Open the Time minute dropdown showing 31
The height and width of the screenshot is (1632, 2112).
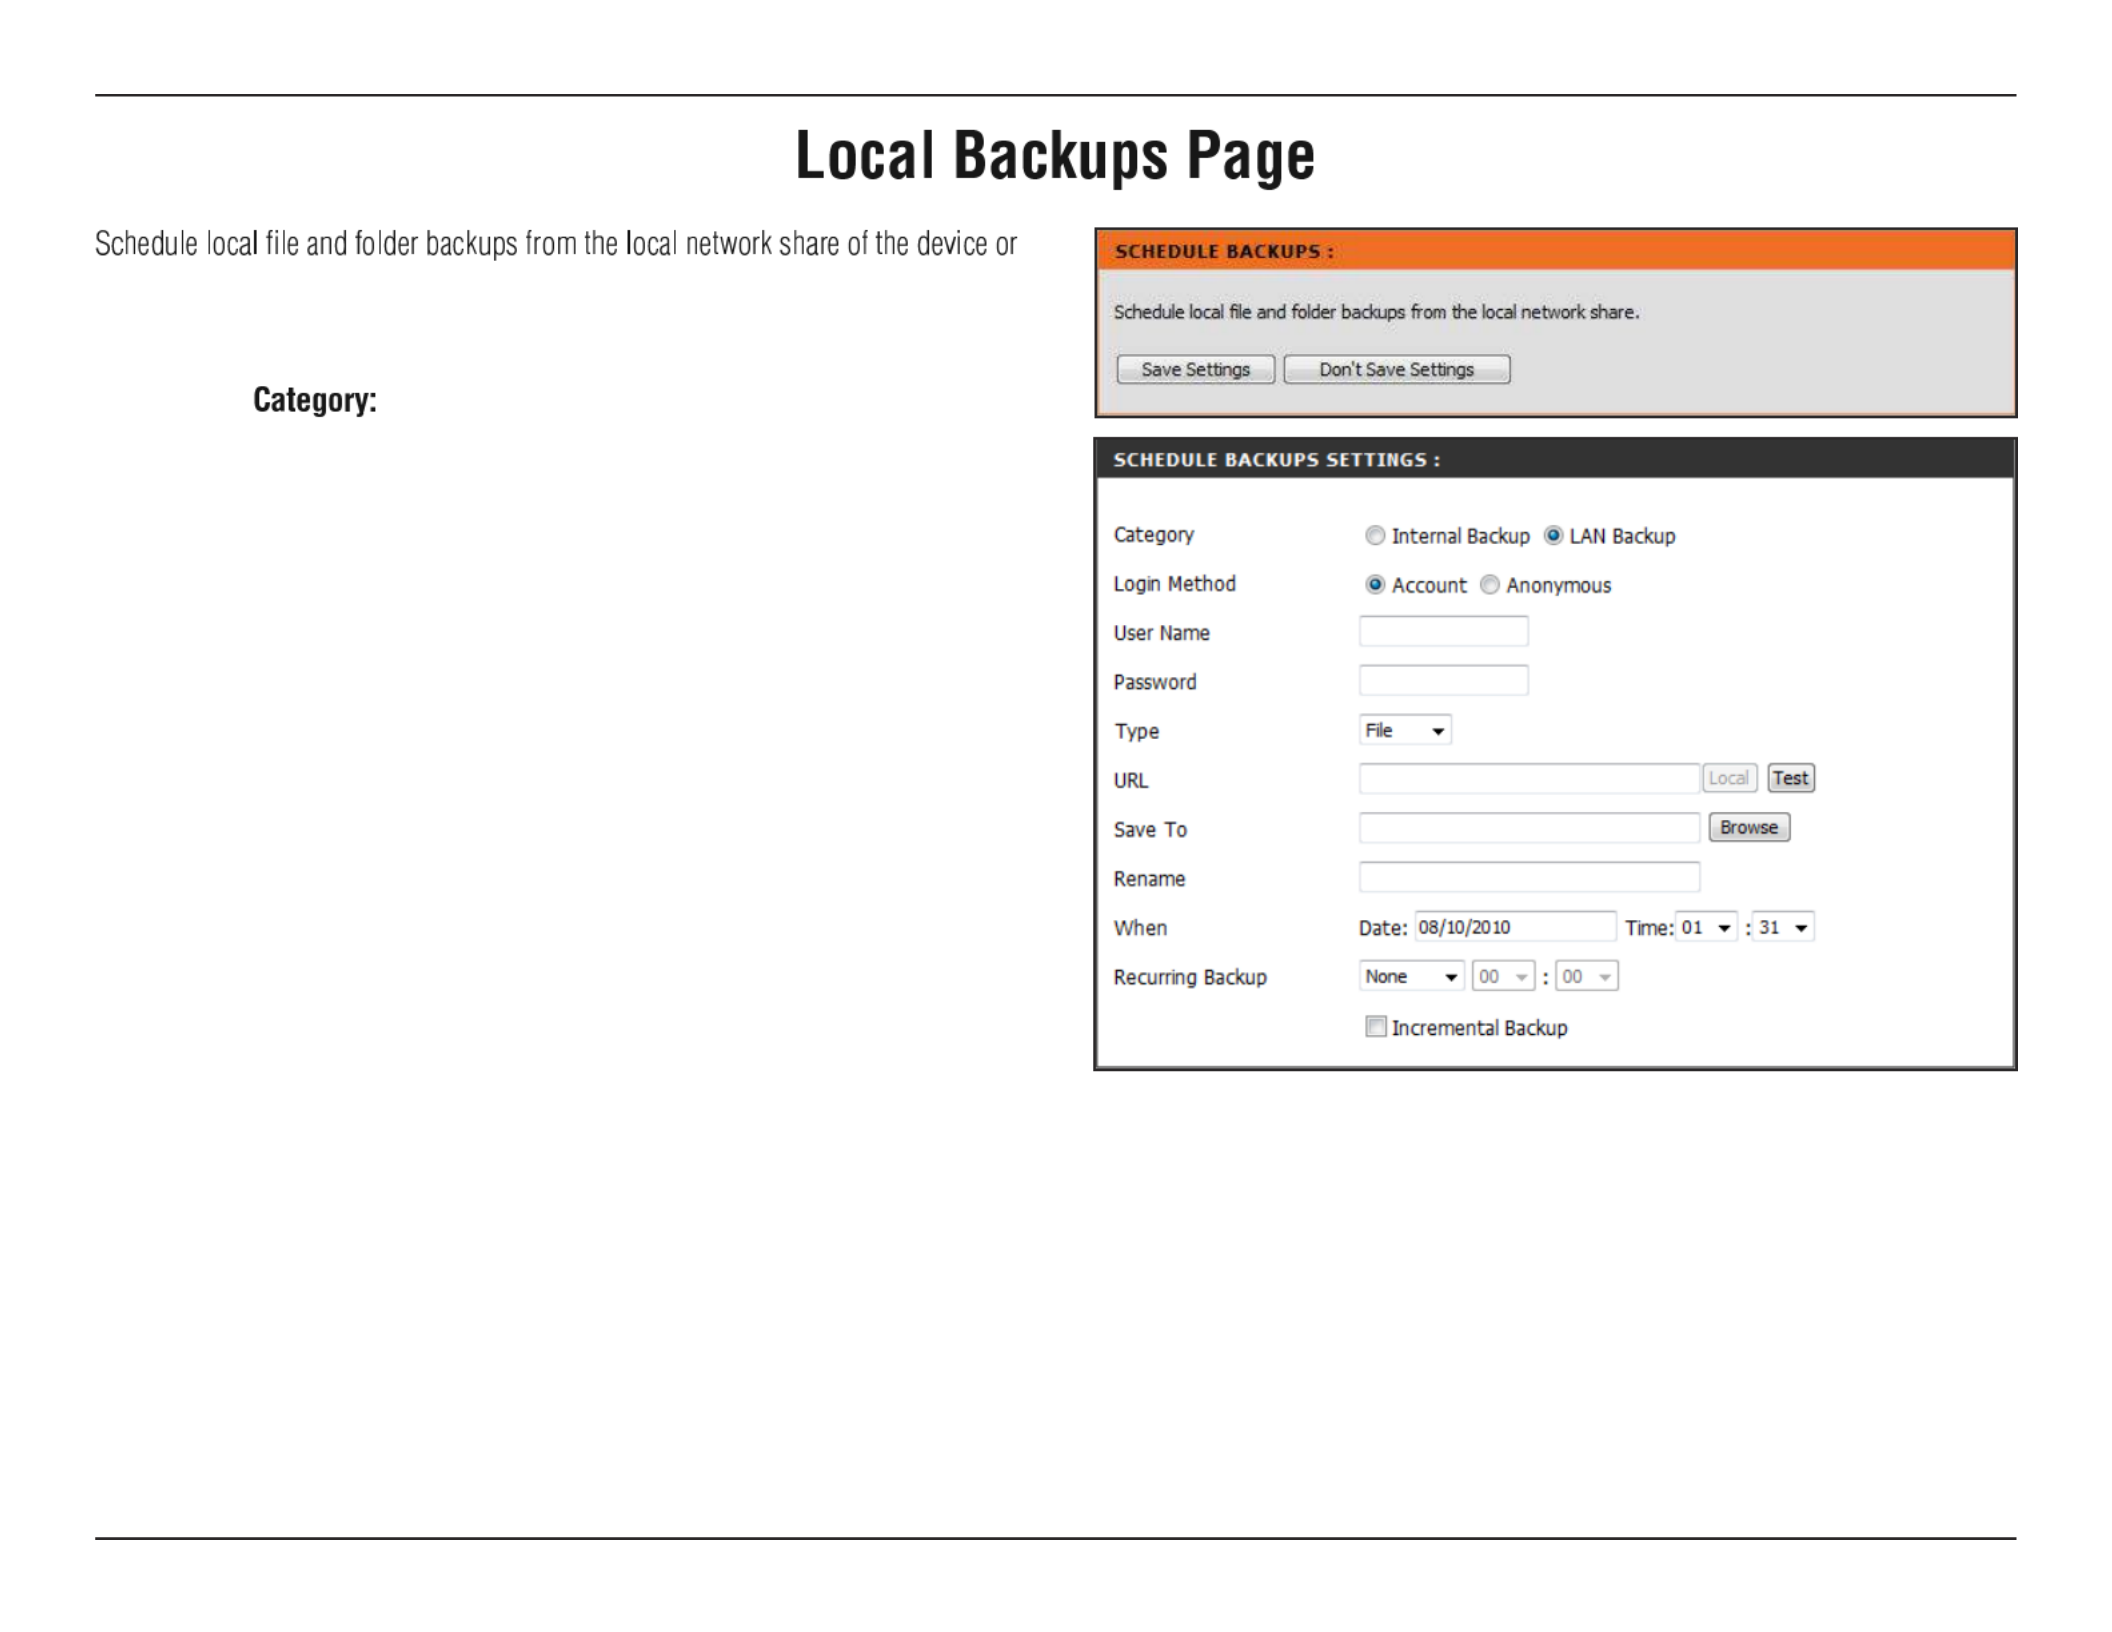(x=1784, y=927)
